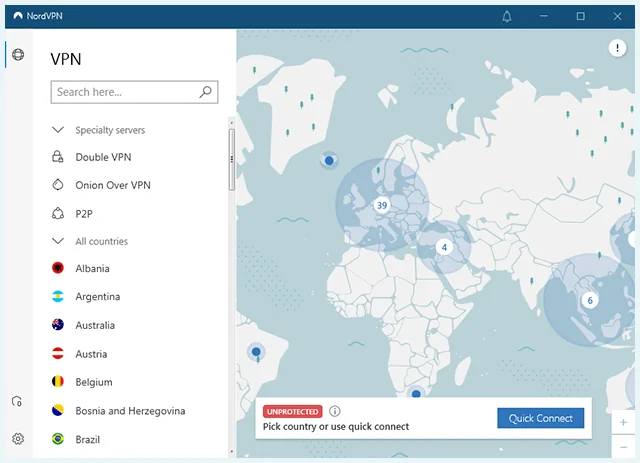Viewport: 640px width, 463px height.
Task: Select Belgium in the country list
Action: pyautogui.click(x=94, y=382)
